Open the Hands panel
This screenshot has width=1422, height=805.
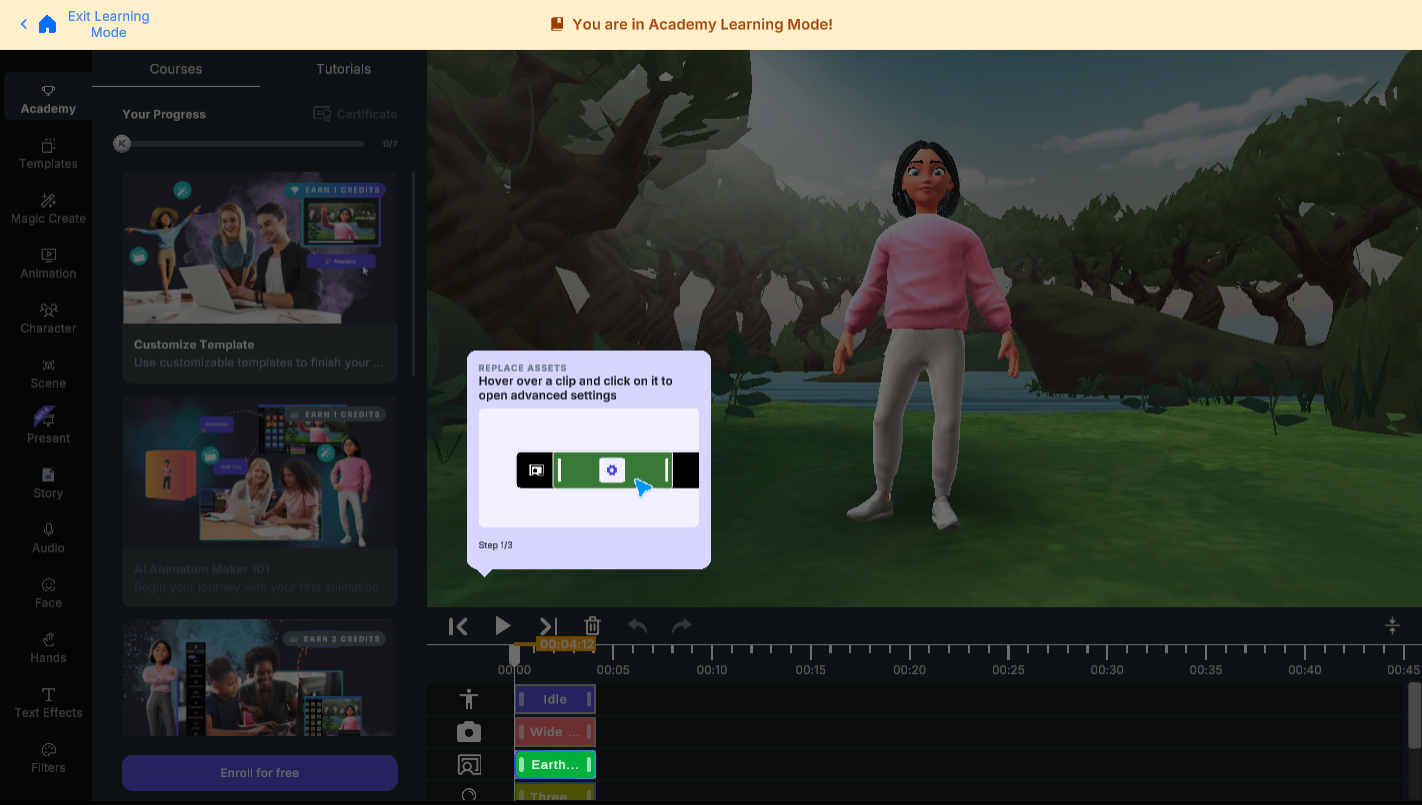47,648
